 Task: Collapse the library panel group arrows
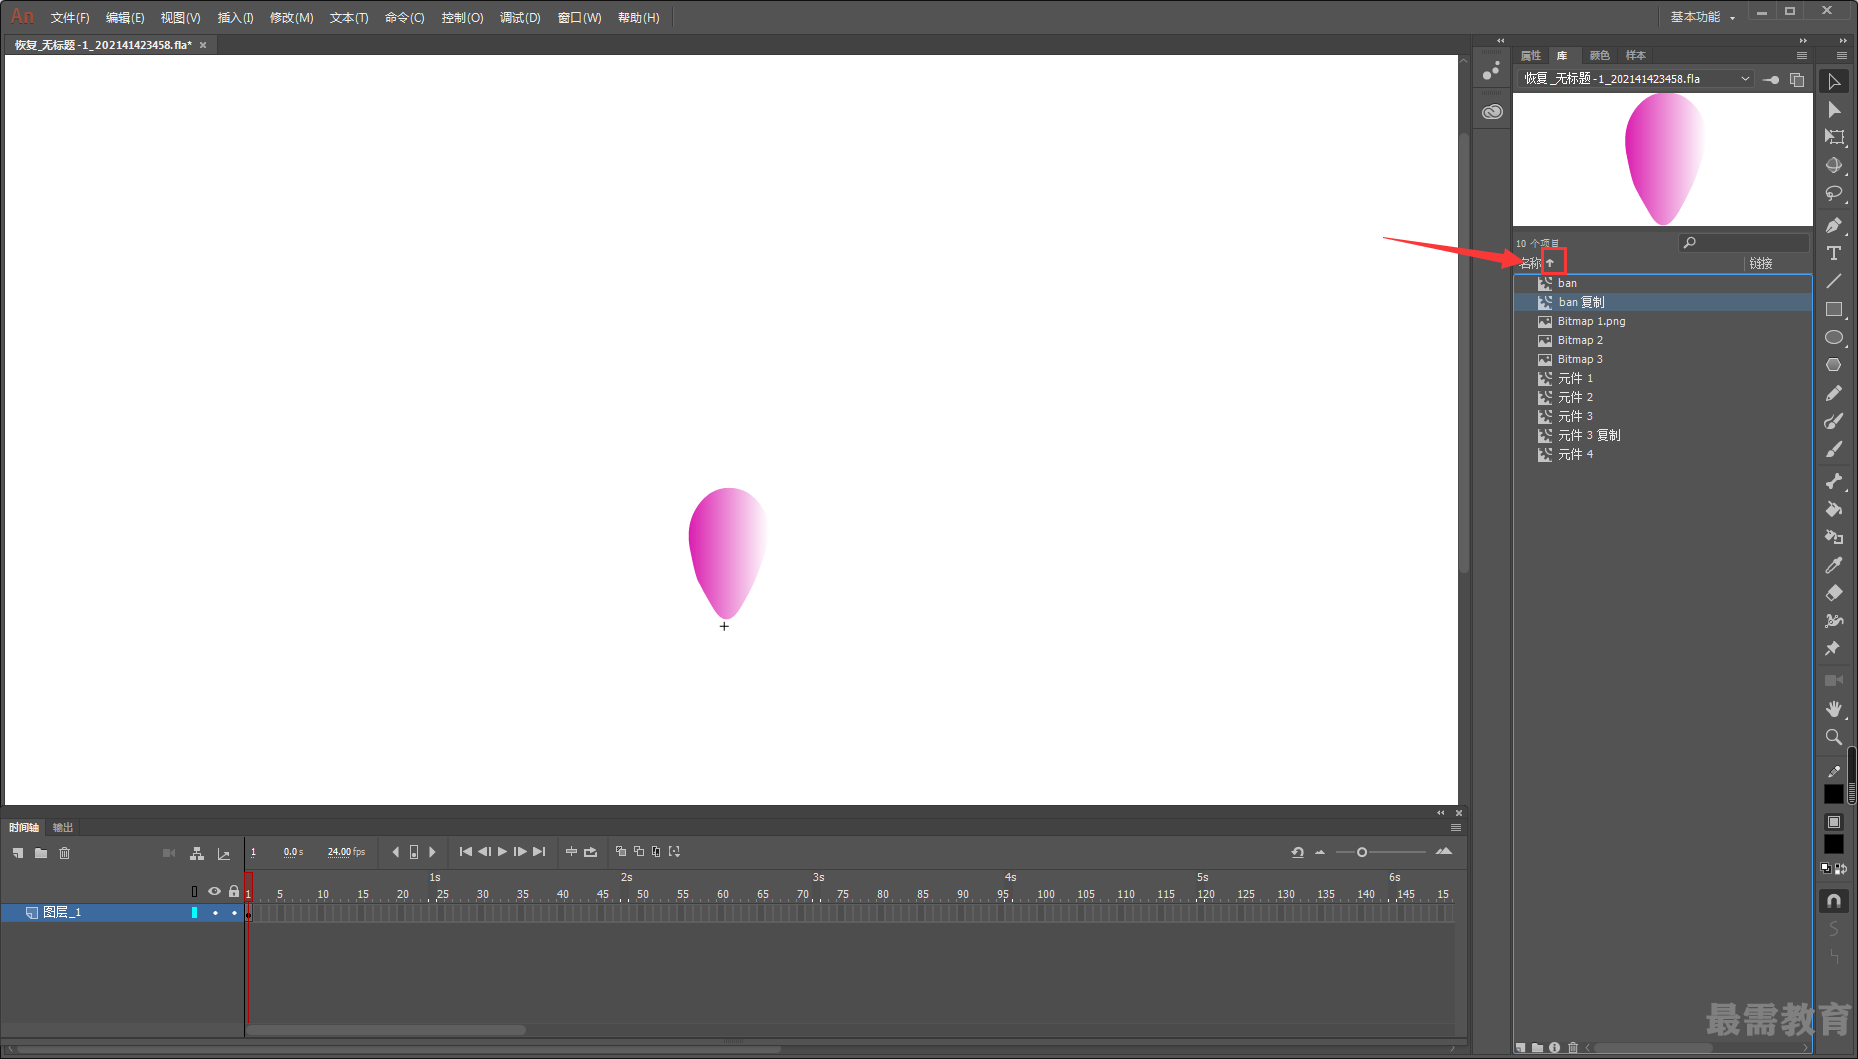click(1803, 41)
